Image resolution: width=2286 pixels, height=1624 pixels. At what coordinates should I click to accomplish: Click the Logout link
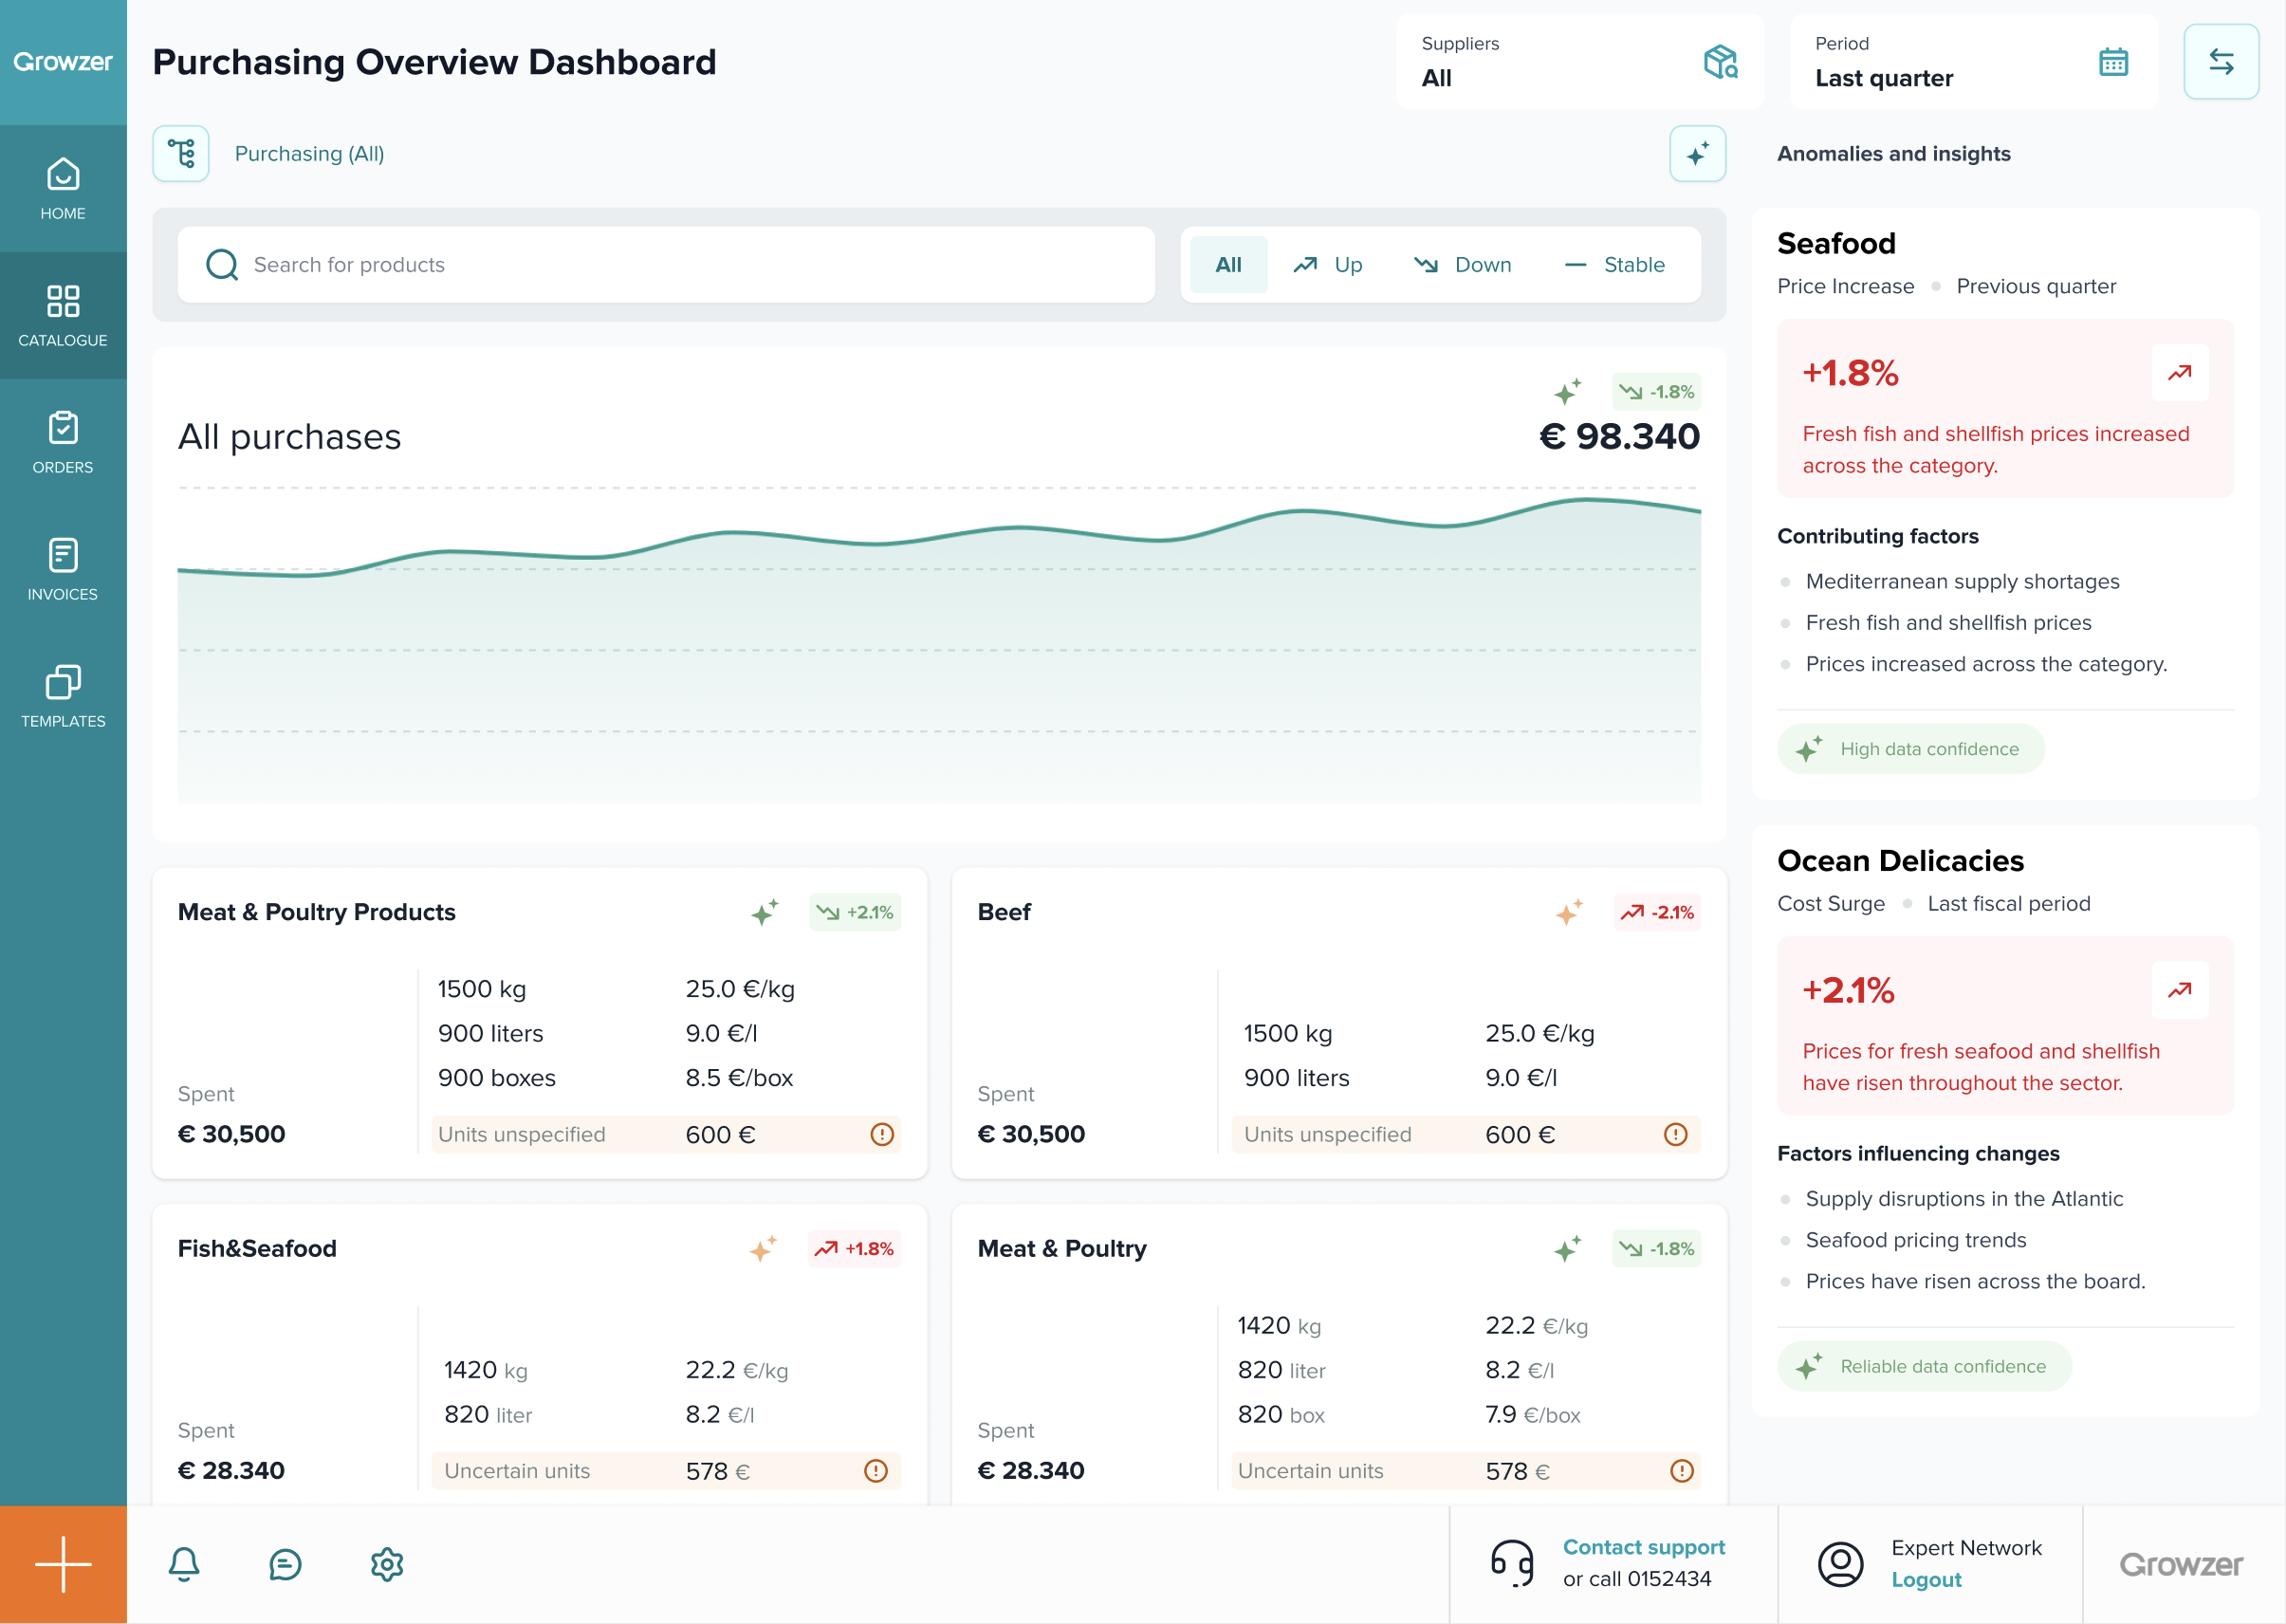pyautogui.click(x=1926, y=1580)
